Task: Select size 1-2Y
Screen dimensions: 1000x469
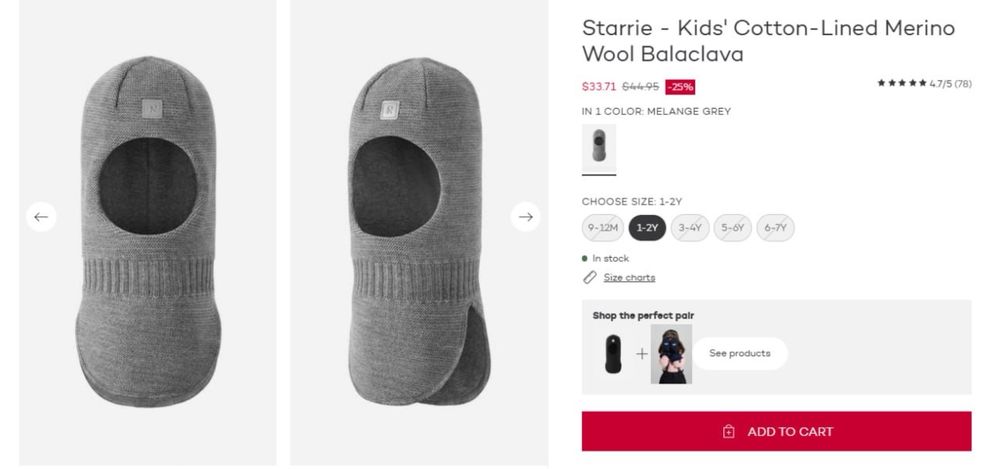Action: click(x=647, y=228)
